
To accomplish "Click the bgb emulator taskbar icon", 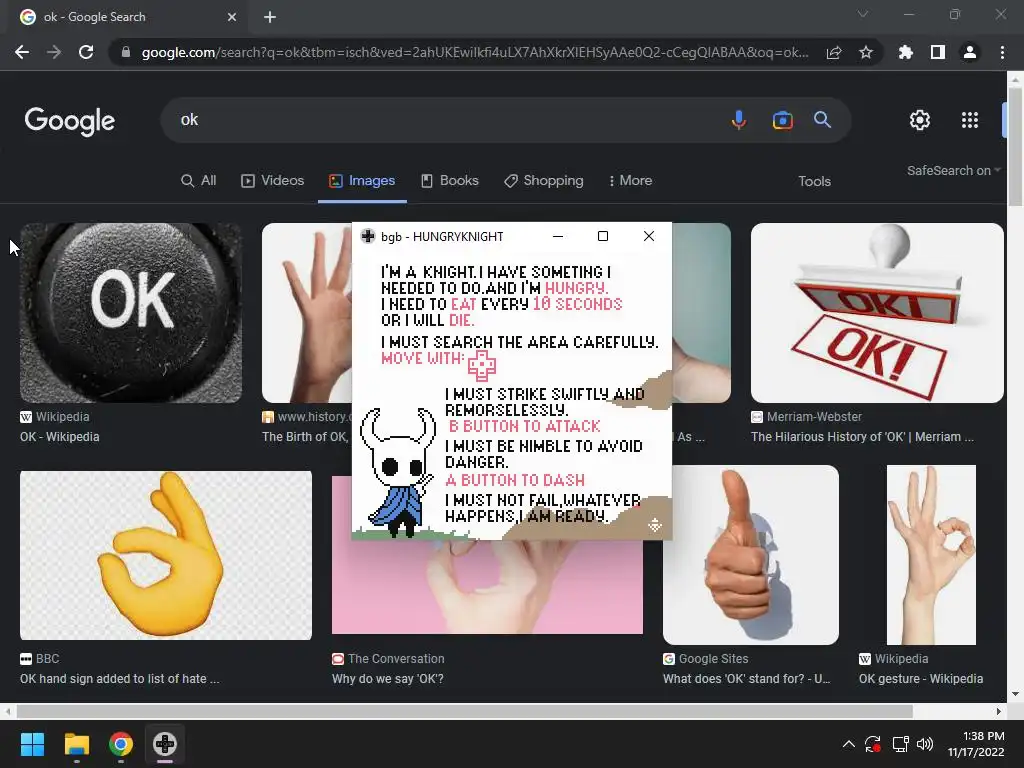I will pyautogui.click(x=165, y=744).
